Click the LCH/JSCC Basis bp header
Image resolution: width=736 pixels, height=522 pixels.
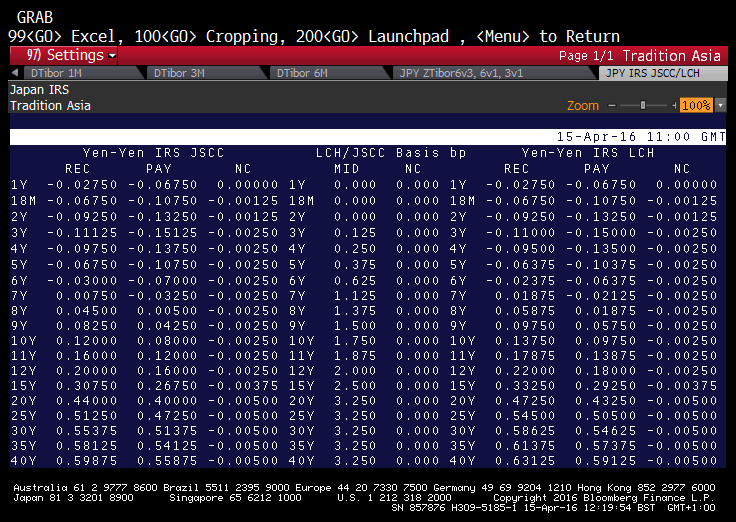(x=391, y=153)
